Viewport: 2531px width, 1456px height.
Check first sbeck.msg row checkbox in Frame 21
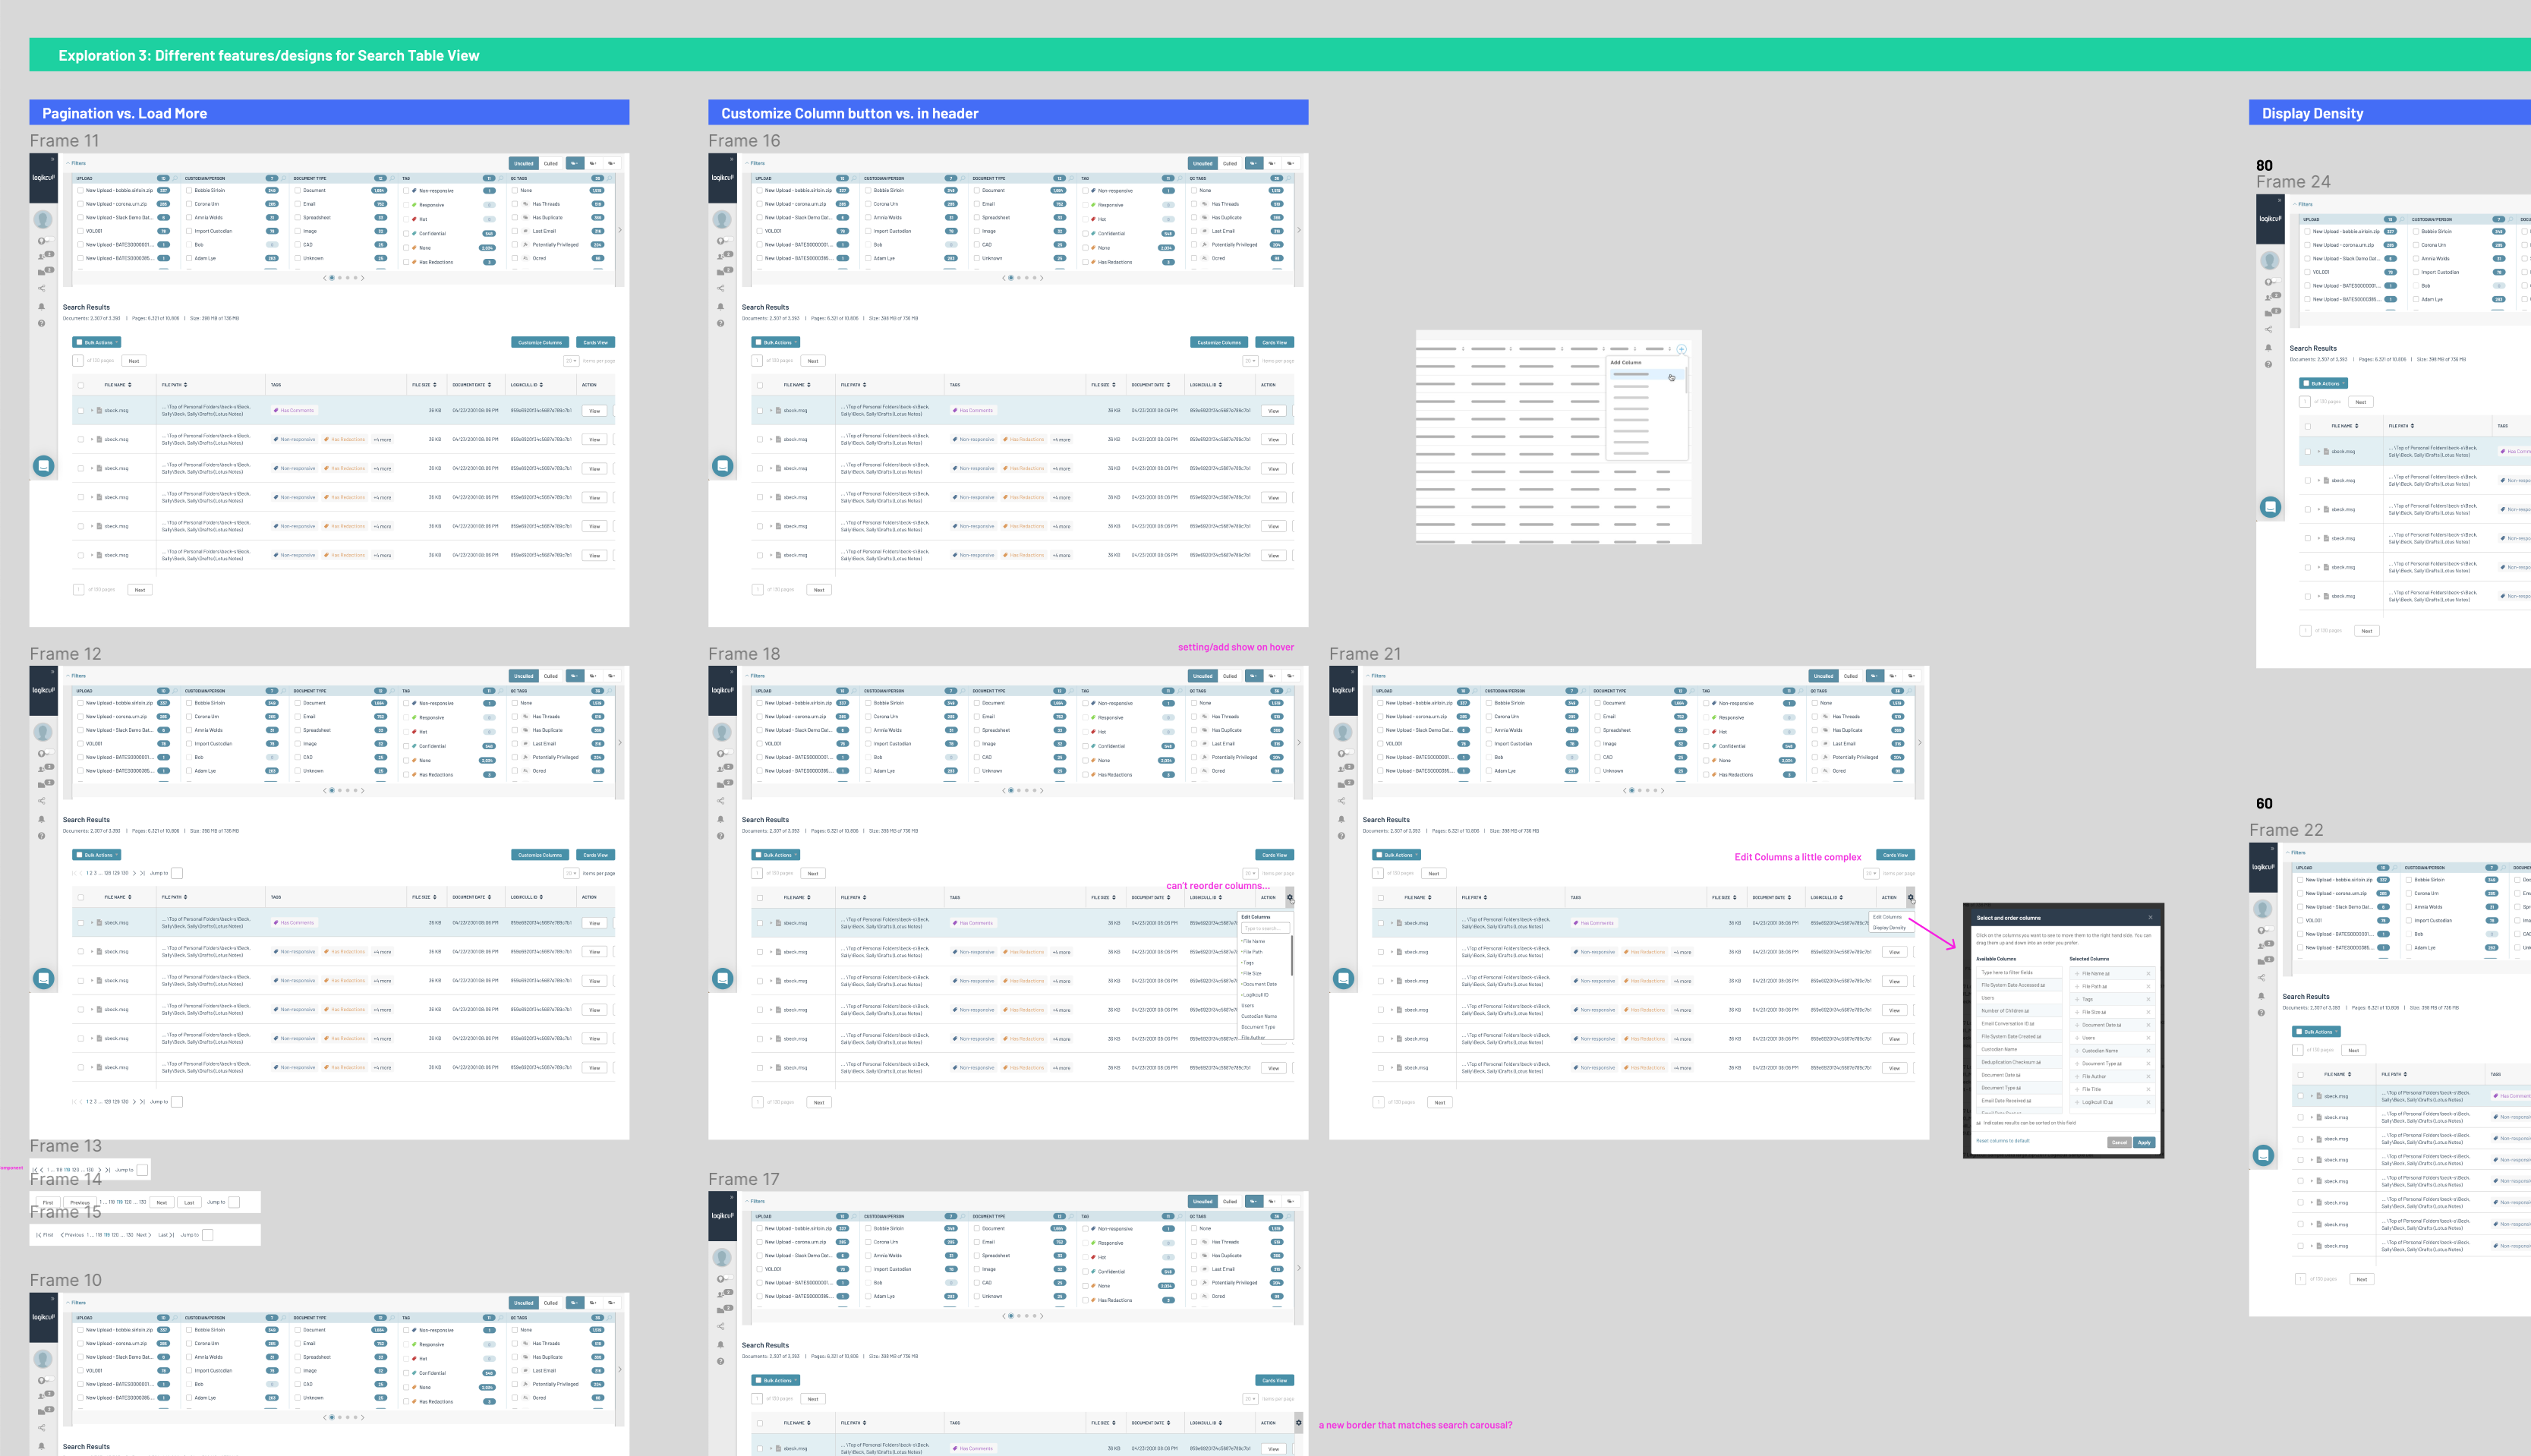[1381, 923]
